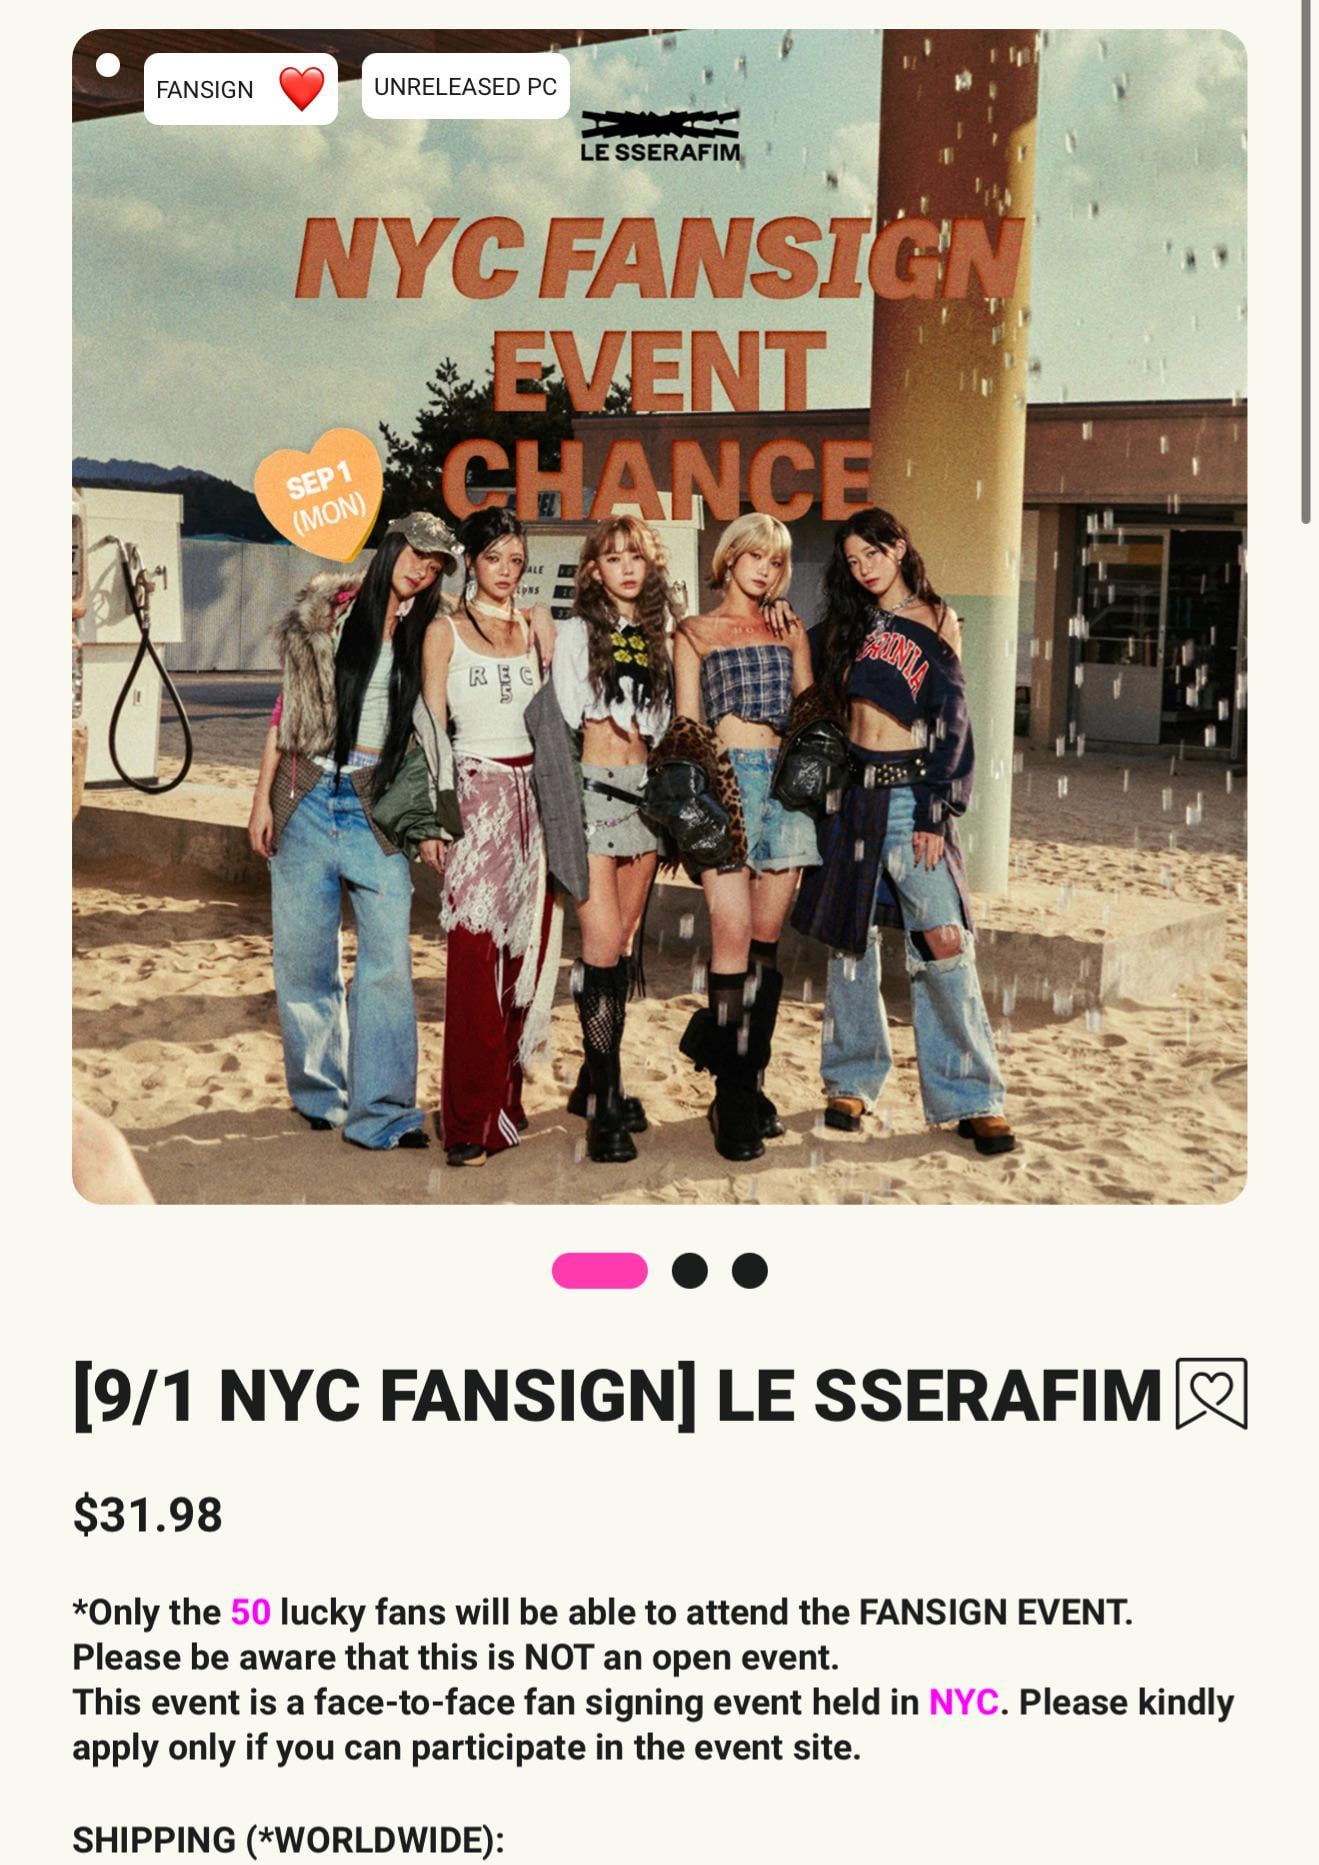
Task: Click the $31.98 price text
Action: (148, 1514)
